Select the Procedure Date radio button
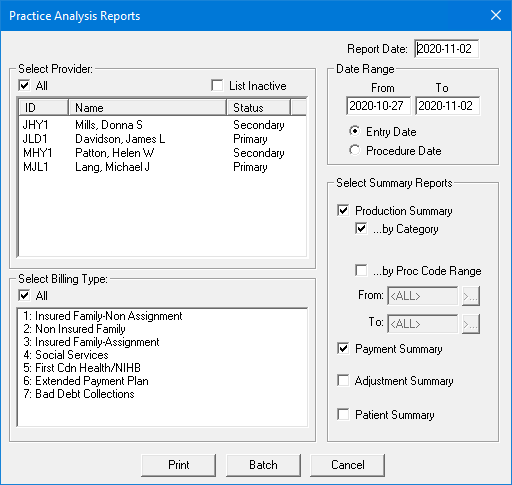The height and width of the screenshot is (485, 512). tap(355, 150)
